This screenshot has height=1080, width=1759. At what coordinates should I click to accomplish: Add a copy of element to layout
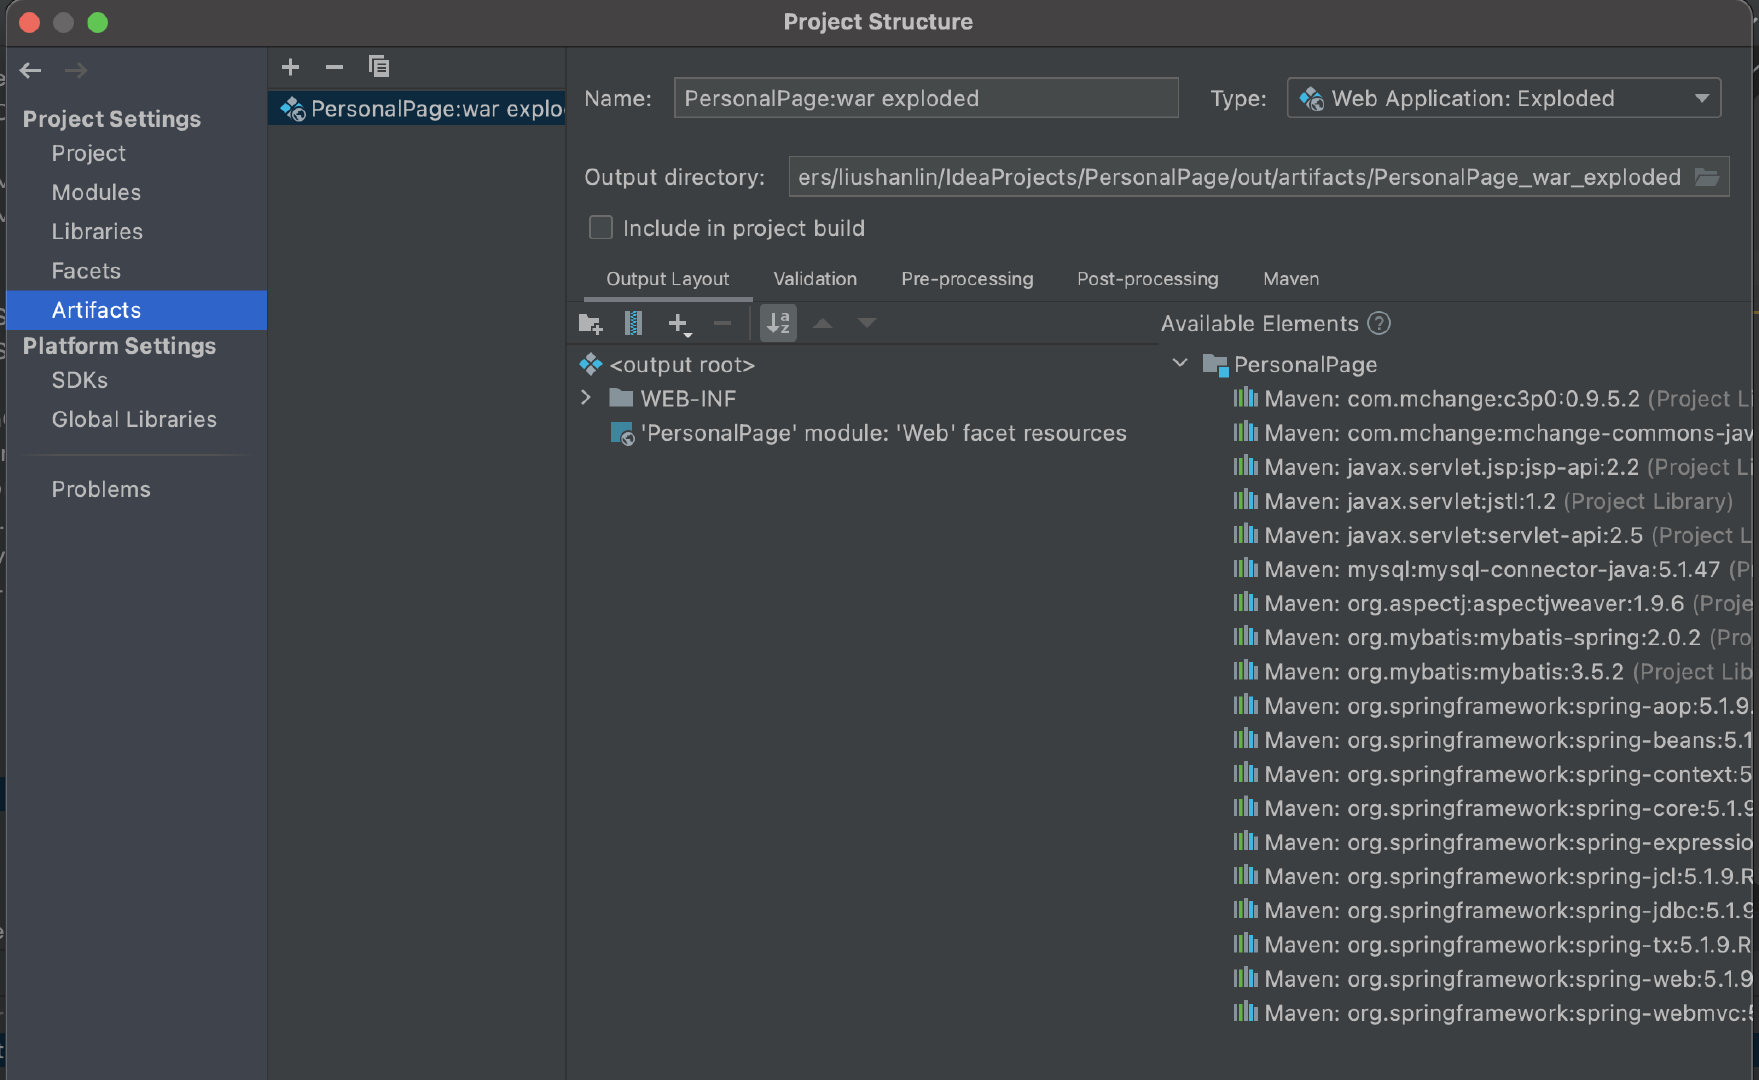tap(679, 324)
